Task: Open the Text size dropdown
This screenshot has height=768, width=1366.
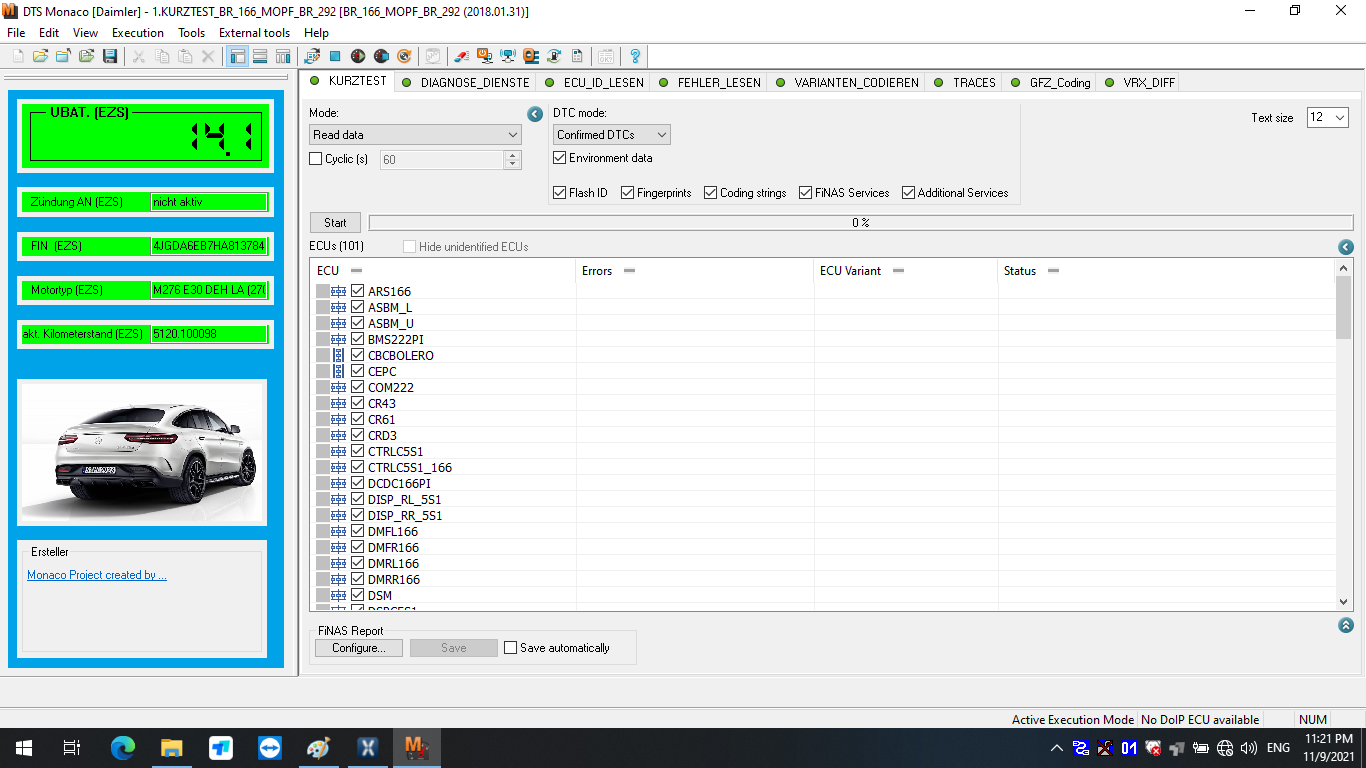Action: click(1327, 117)
